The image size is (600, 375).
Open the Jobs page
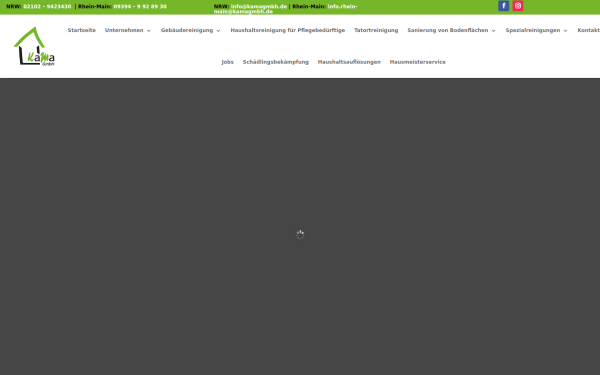[x=227, y=62]
